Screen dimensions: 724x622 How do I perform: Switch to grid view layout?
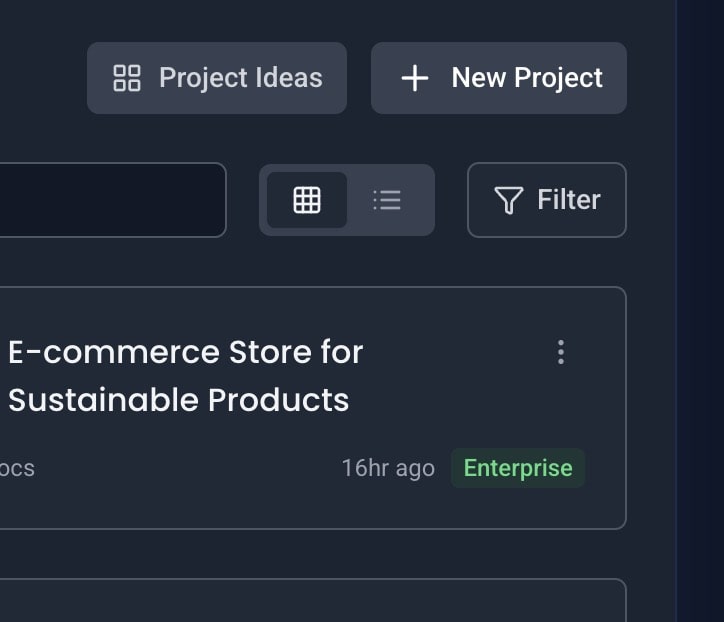[x=307, y=200]
